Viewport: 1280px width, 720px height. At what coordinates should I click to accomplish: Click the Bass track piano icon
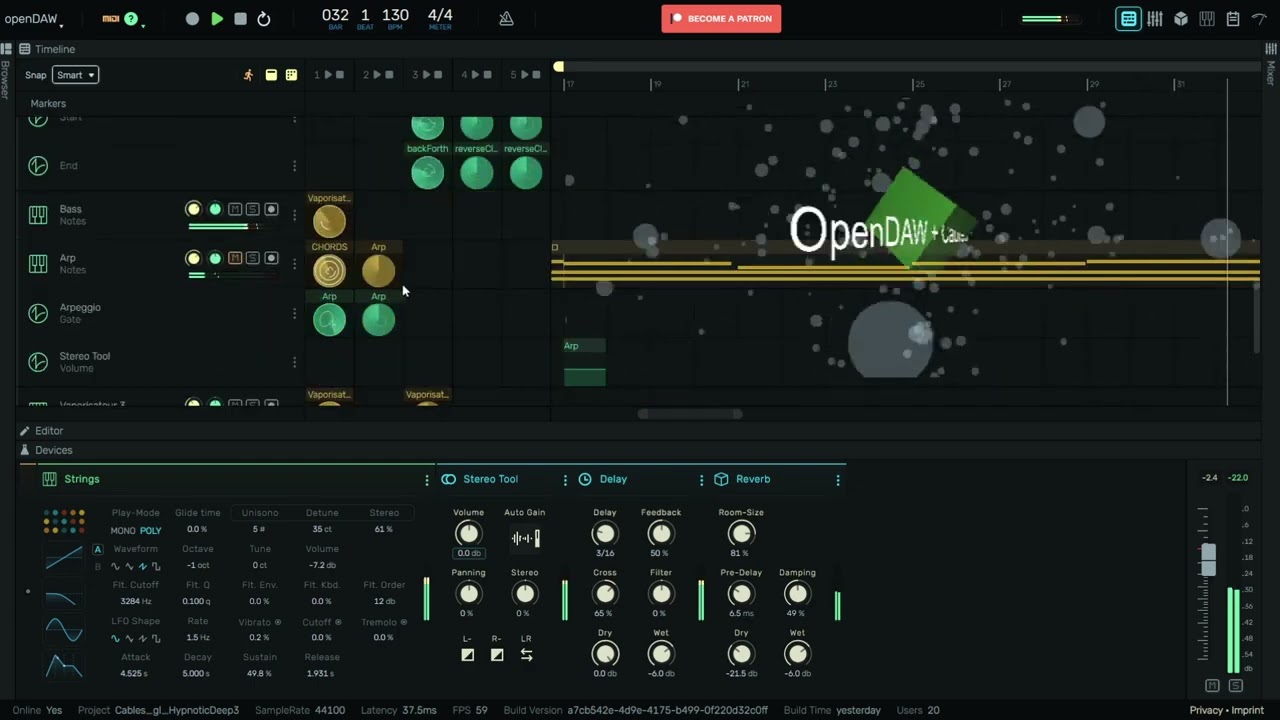click(38, 215)
